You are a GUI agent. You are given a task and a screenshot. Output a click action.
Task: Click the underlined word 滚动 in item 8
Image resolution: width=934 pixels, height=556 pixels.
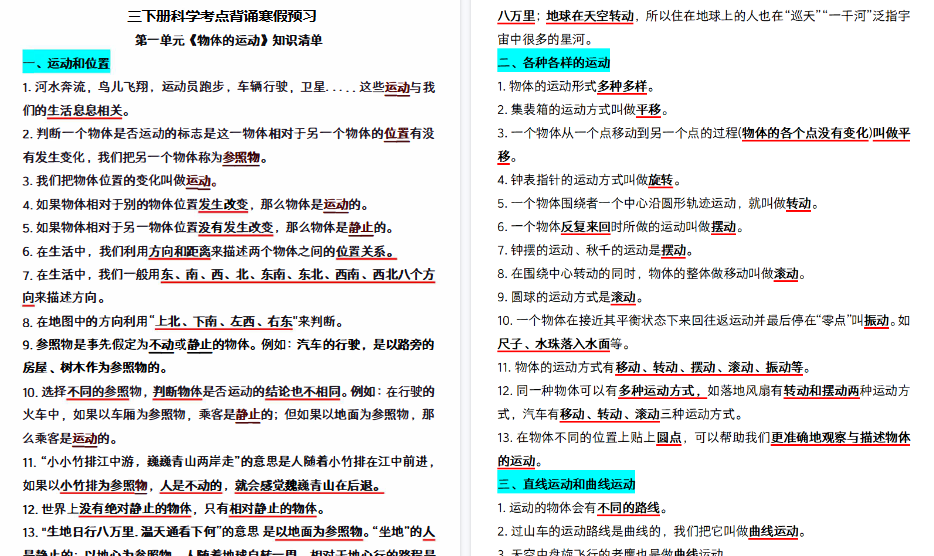786,274
